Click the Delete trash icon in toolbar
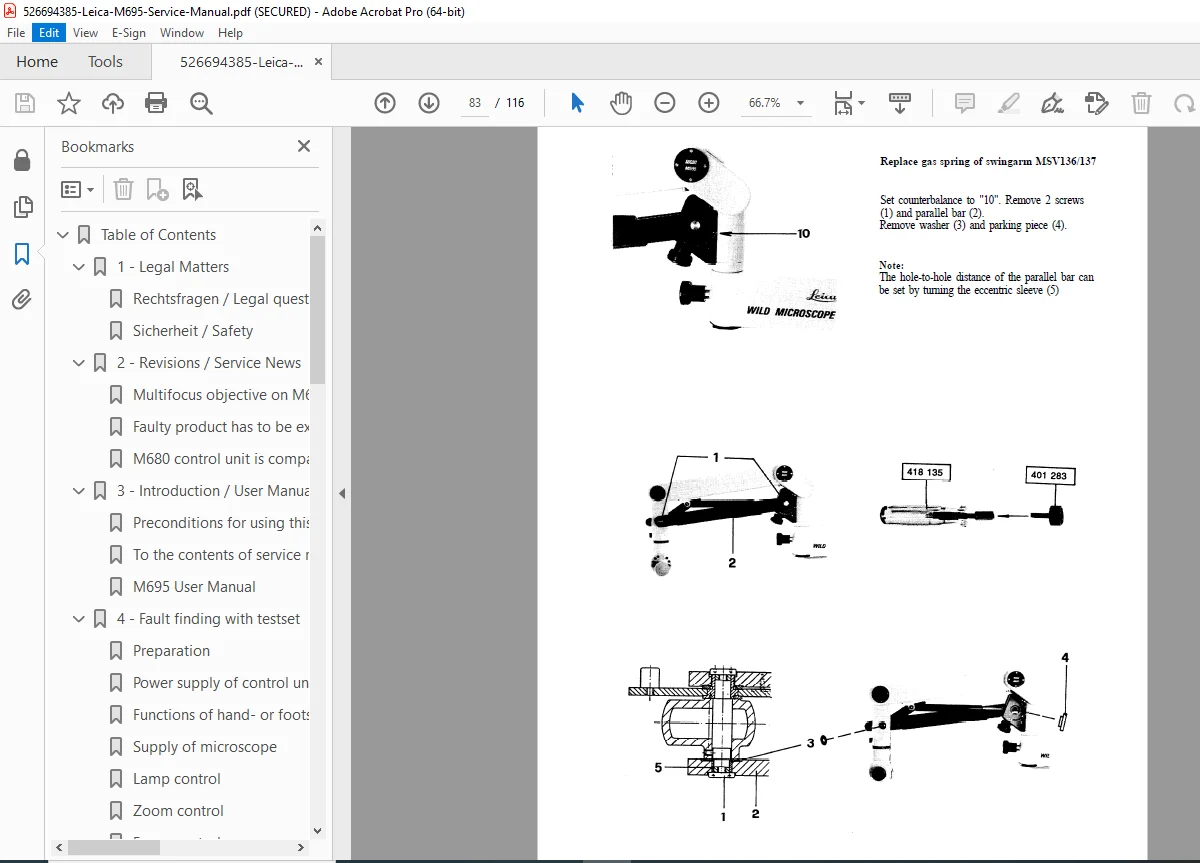1200x863 pixels. 1141,103
